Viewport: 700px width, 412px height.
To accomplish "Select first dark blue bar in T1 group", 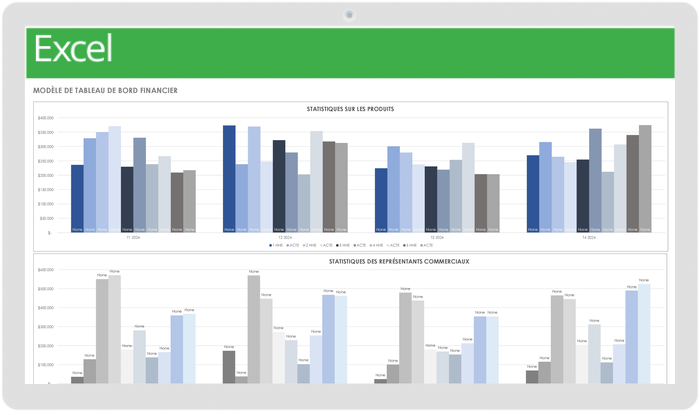I will [77, 198].
